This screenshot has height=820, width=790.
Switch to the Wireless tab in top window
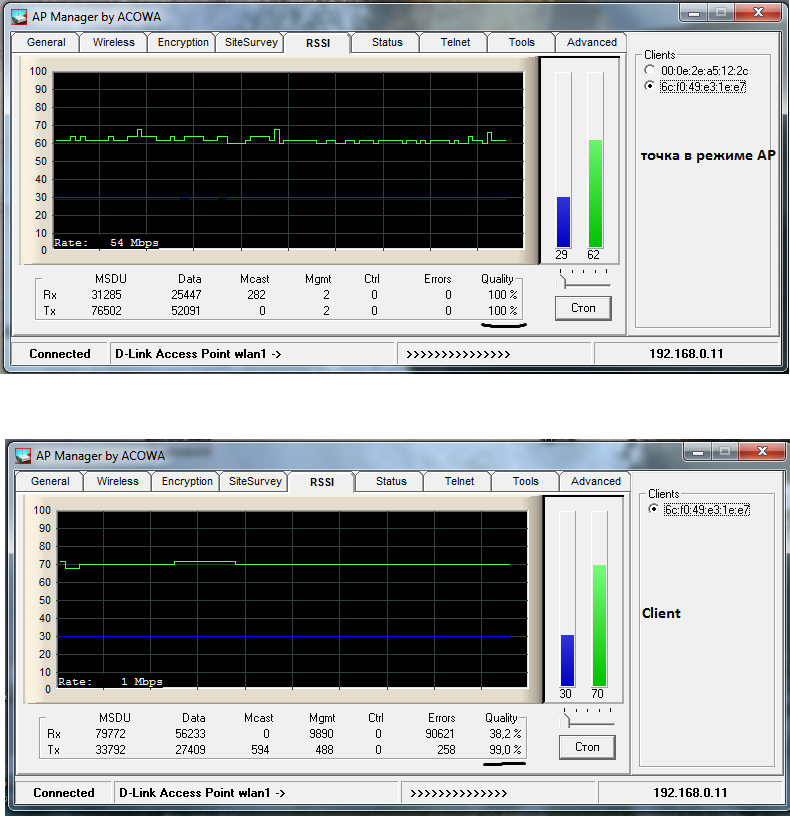(113, 42)
